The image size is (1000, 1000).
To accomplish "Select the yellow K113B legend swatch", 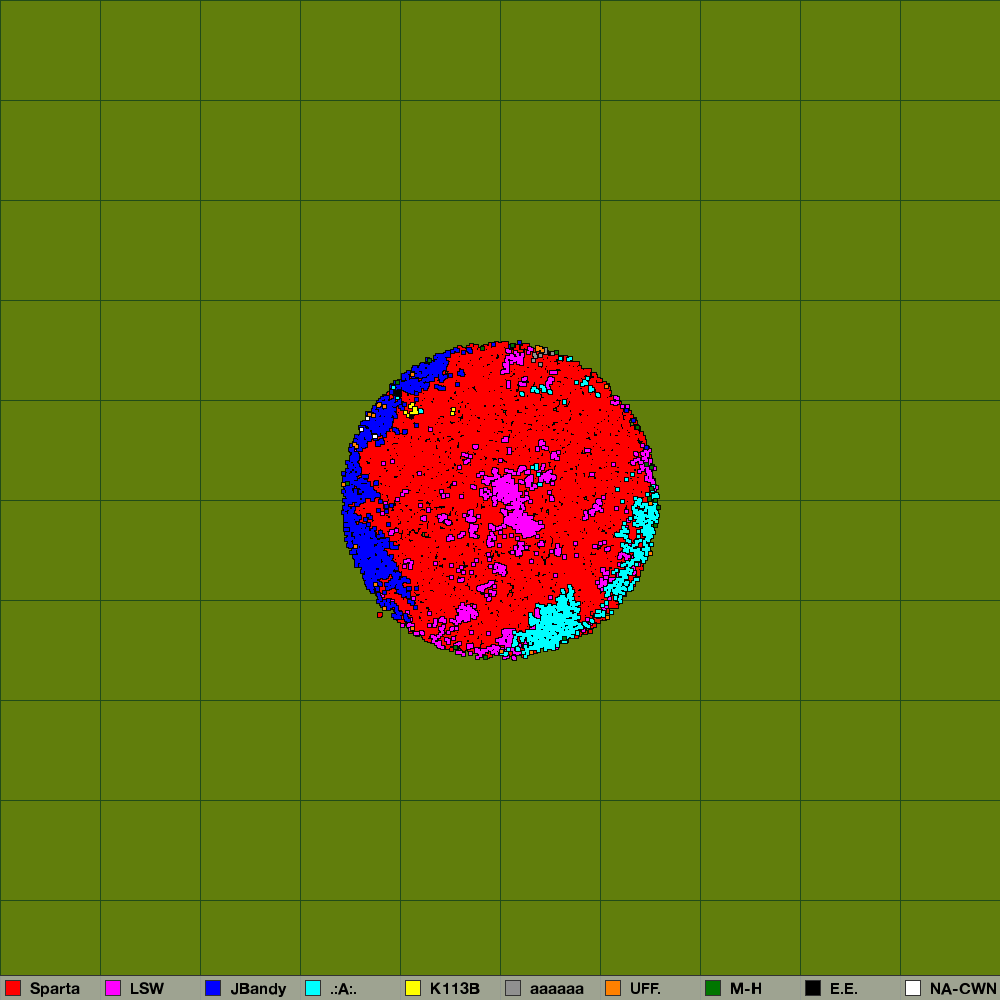I will click(x=413, y=988).
